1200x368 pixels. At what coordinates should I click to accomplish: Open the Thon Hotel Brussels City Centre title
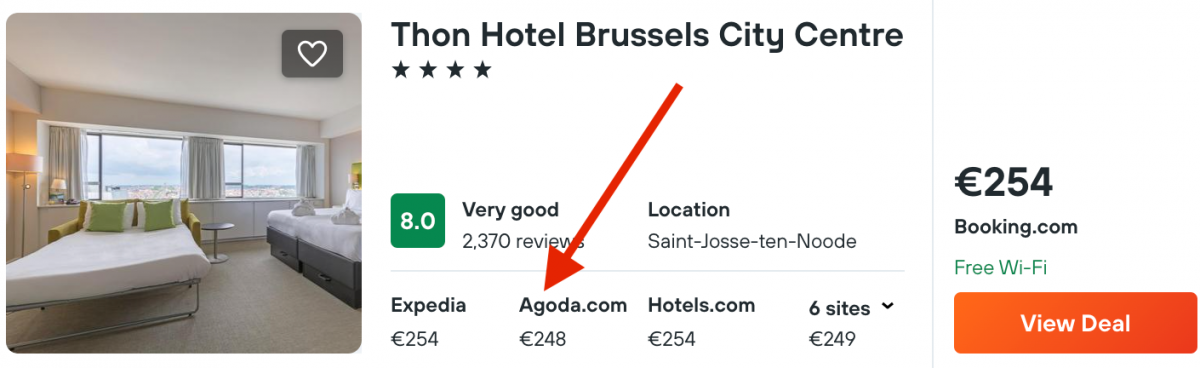[x=647, y=35]
